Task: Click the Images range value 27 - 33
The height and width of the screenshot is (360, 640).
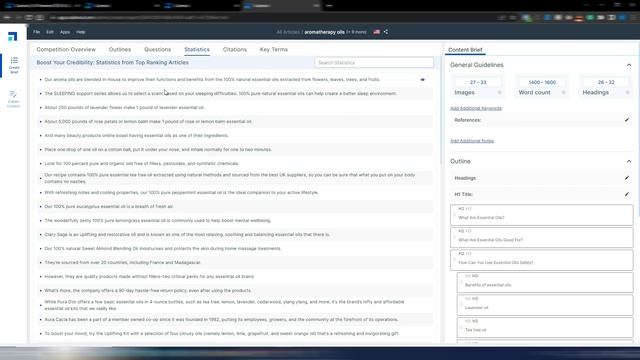Action: tap(478, 82)
